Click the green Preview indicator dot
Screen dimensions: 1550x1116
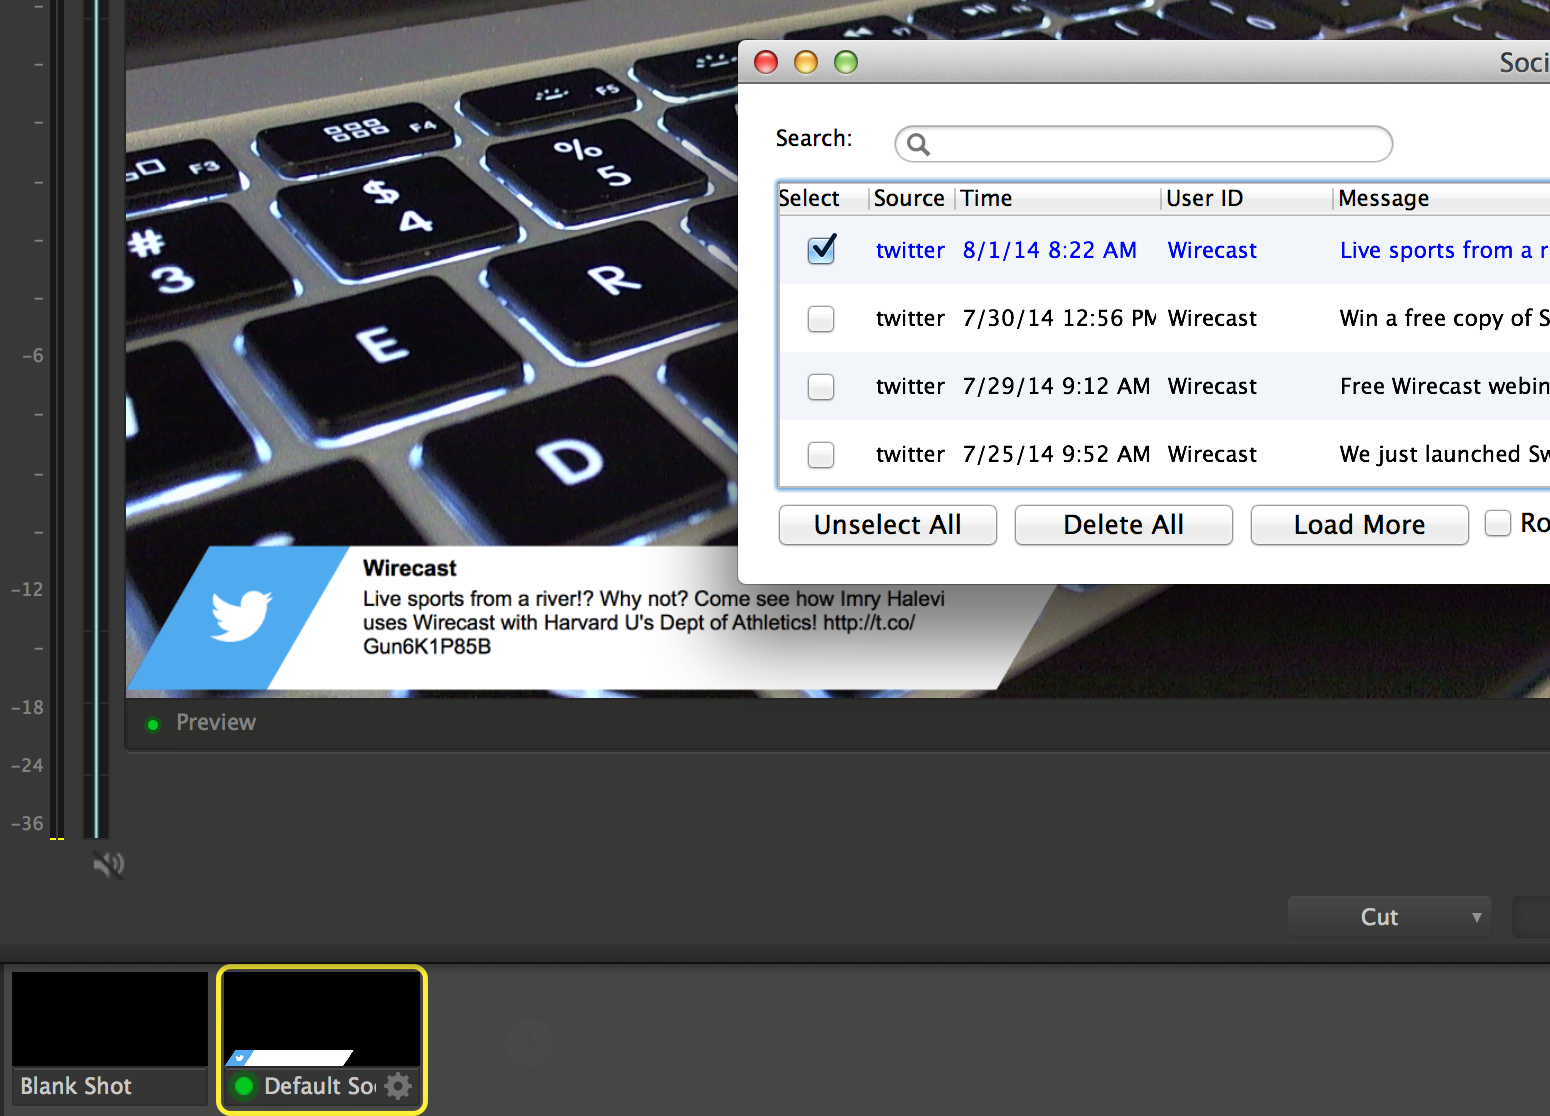pyautogui.click(x=153, y=724)
